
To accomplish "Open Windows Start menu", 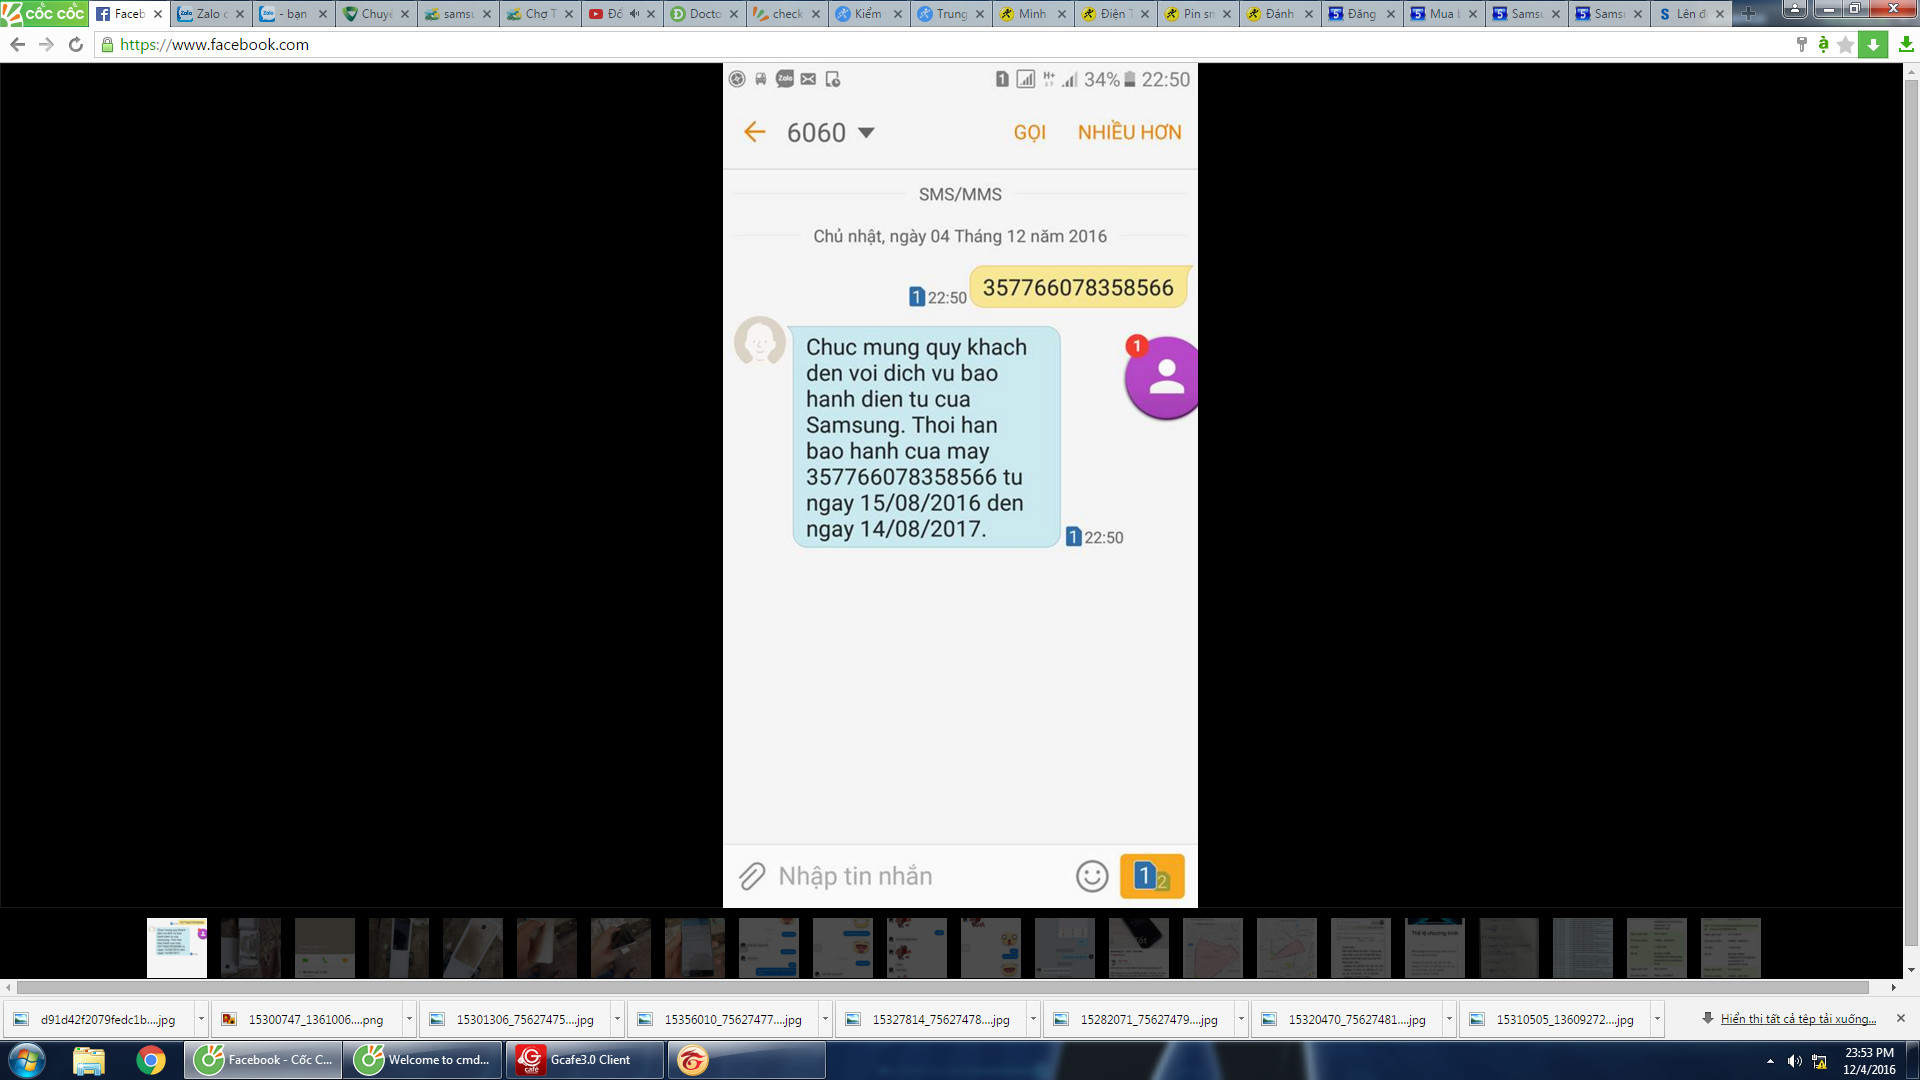I will click(27, 1060).
